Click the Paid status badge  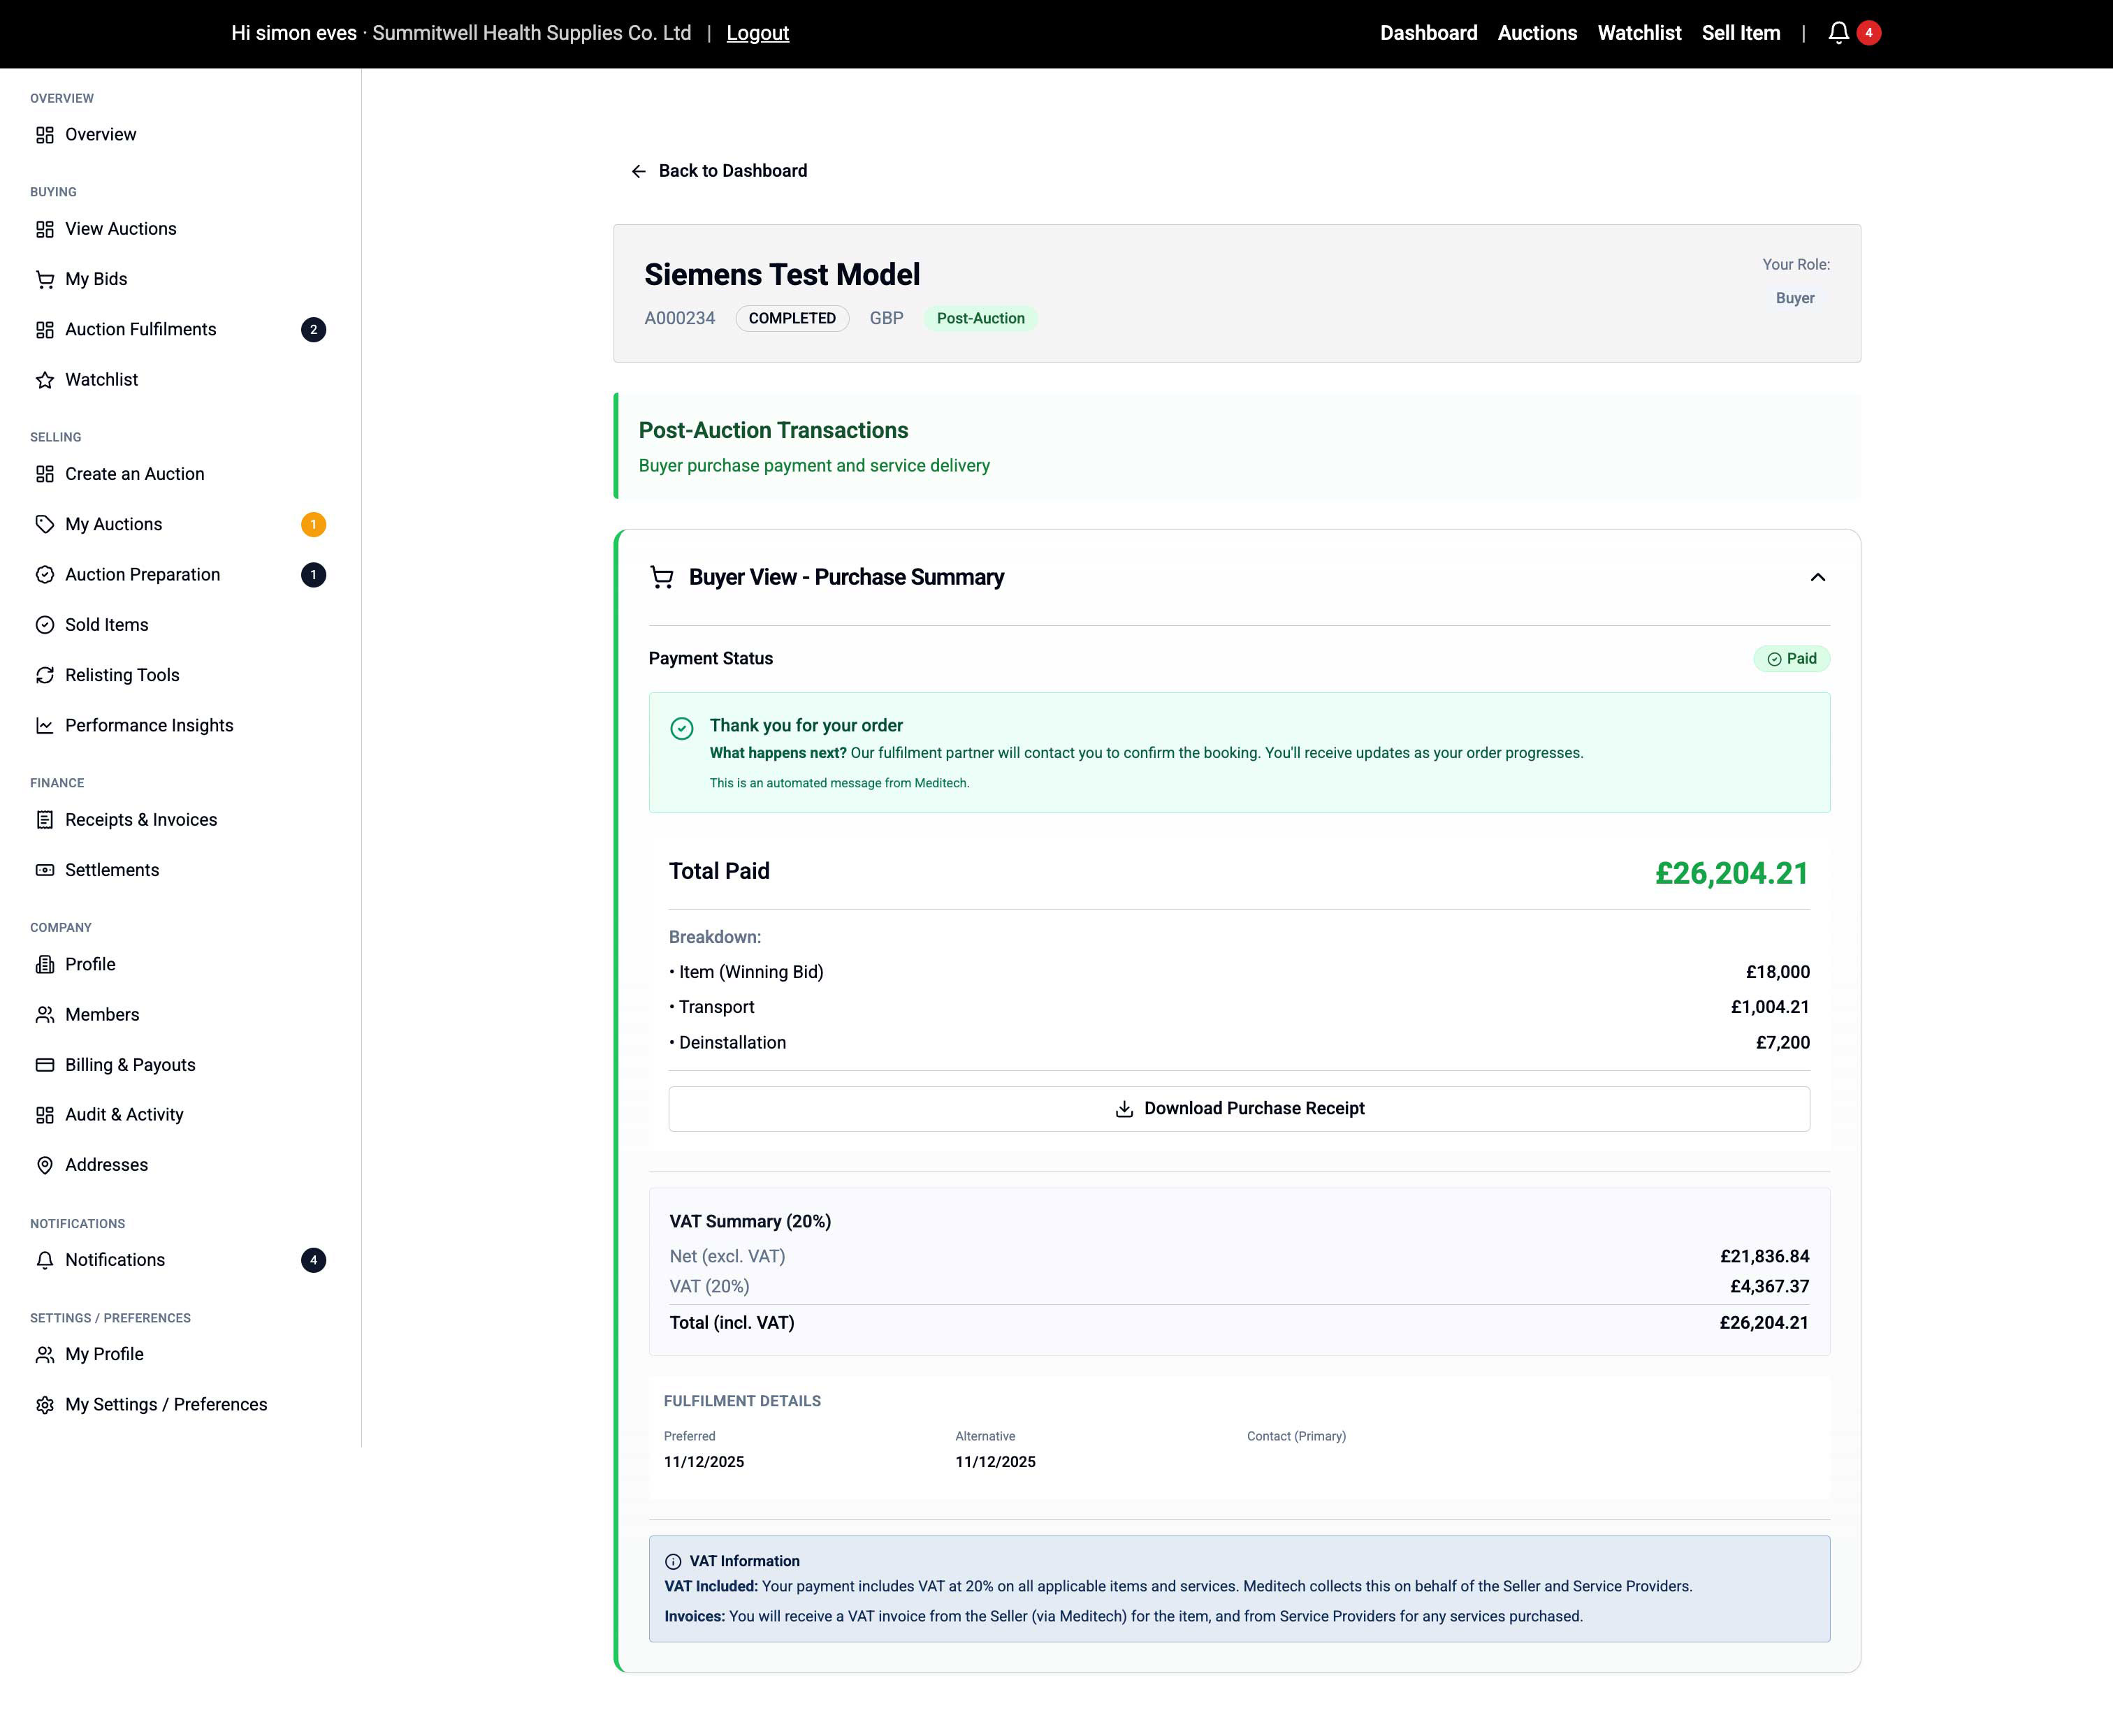click(1791, 658)
